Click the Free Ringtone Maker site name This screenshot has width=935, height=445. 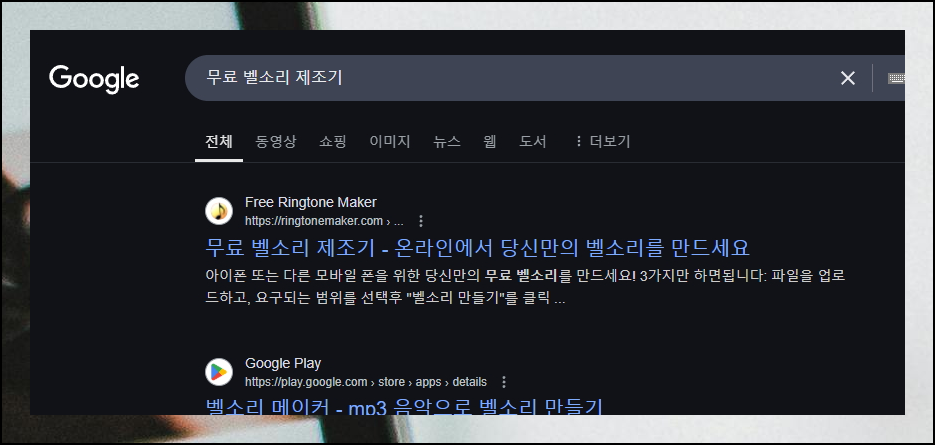[311, 202]
